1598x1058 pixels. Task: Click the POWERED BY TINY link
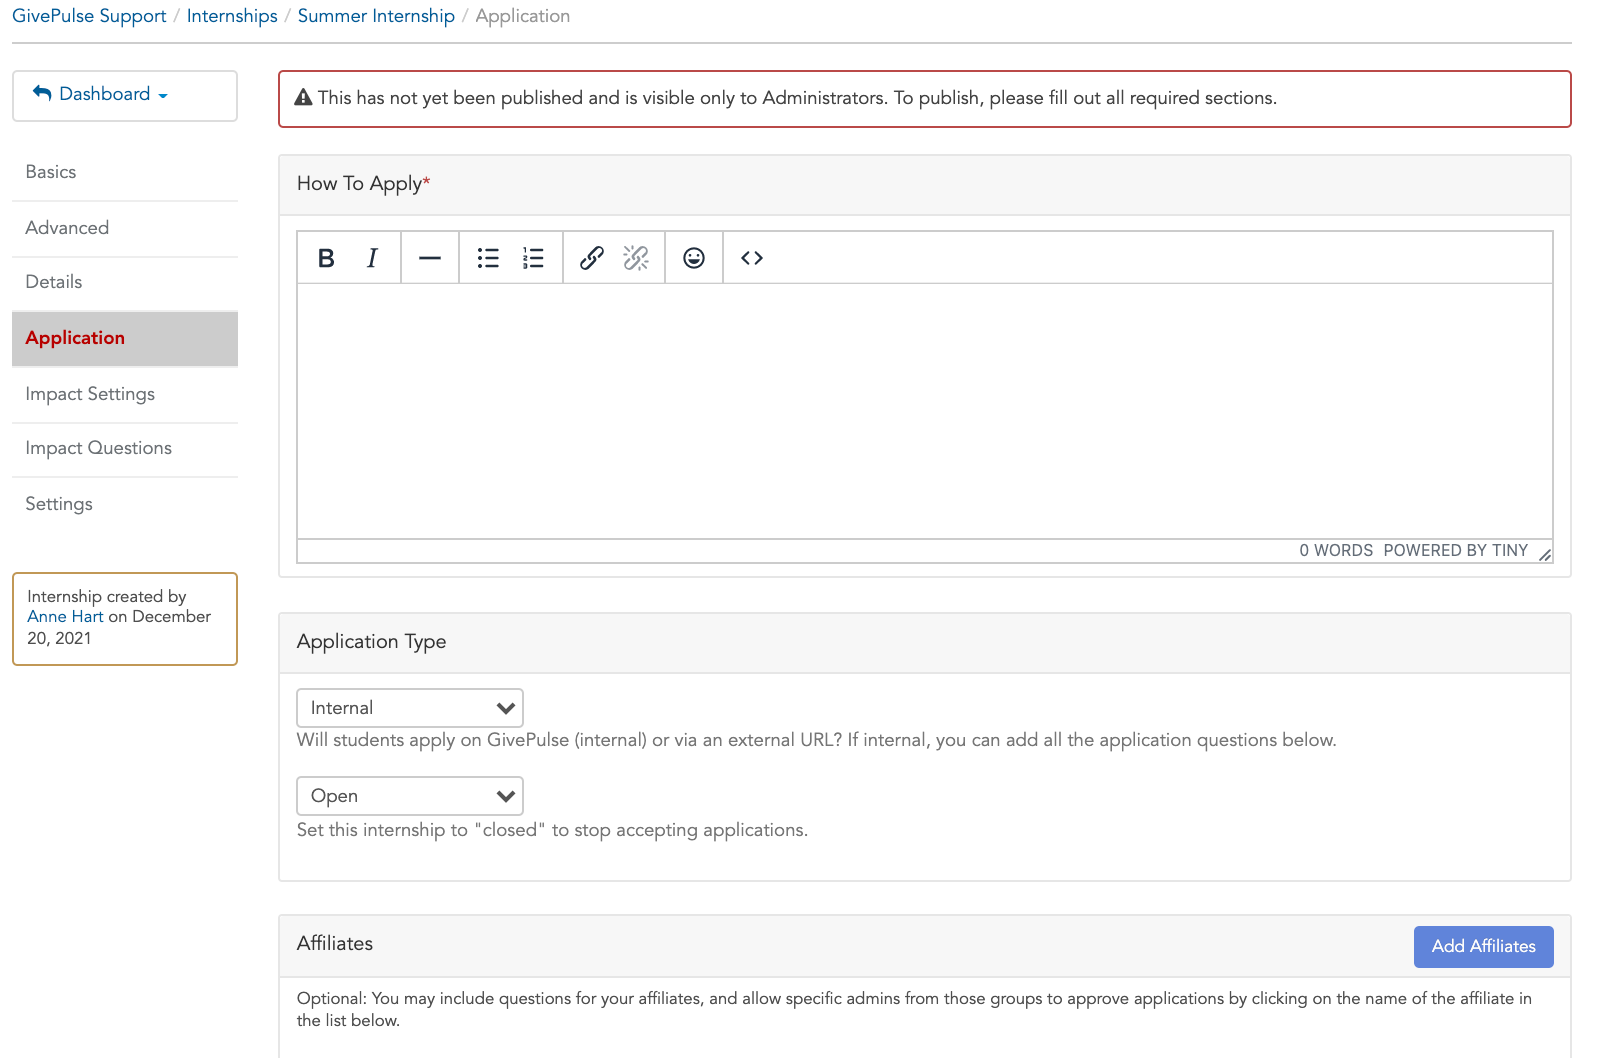1455,551
